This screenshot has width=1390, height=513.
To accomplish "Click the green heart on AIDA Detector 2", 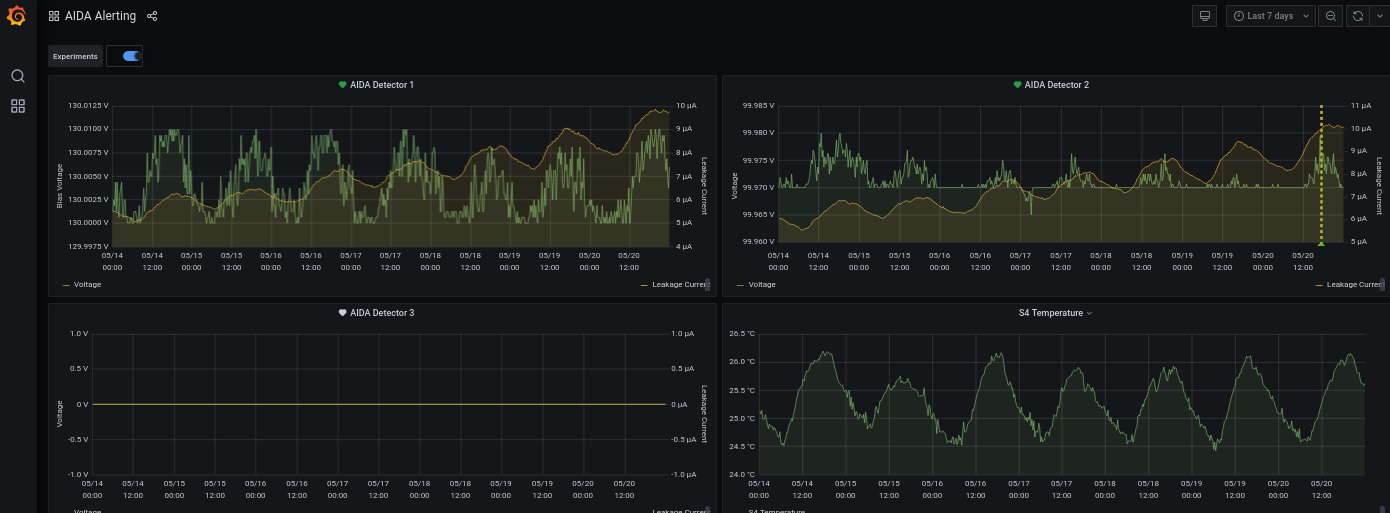I will pyautogui.click(x=1017, y=85).
